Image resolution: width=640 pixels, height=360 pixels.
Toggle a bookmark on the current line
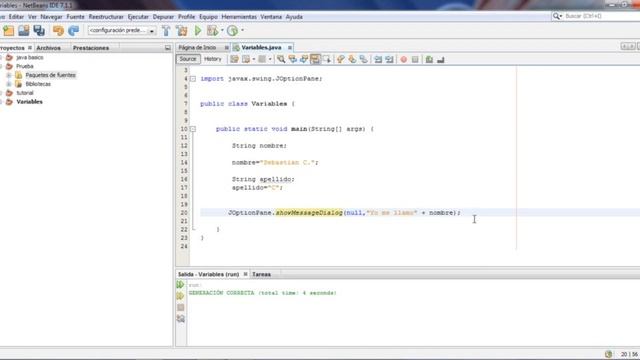(363, 60)
